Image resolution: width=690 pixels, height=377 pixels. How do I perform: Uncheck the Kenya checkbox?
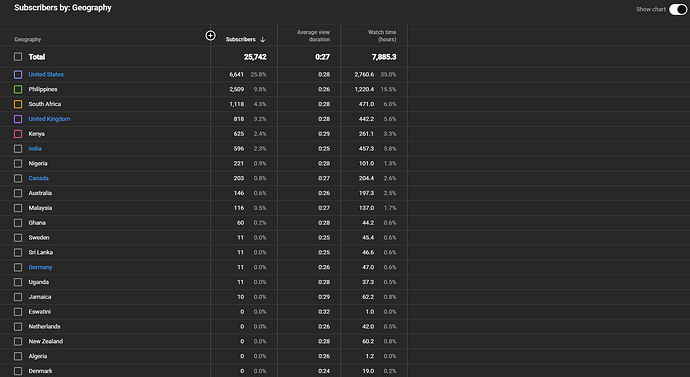[x=18, y=134]
